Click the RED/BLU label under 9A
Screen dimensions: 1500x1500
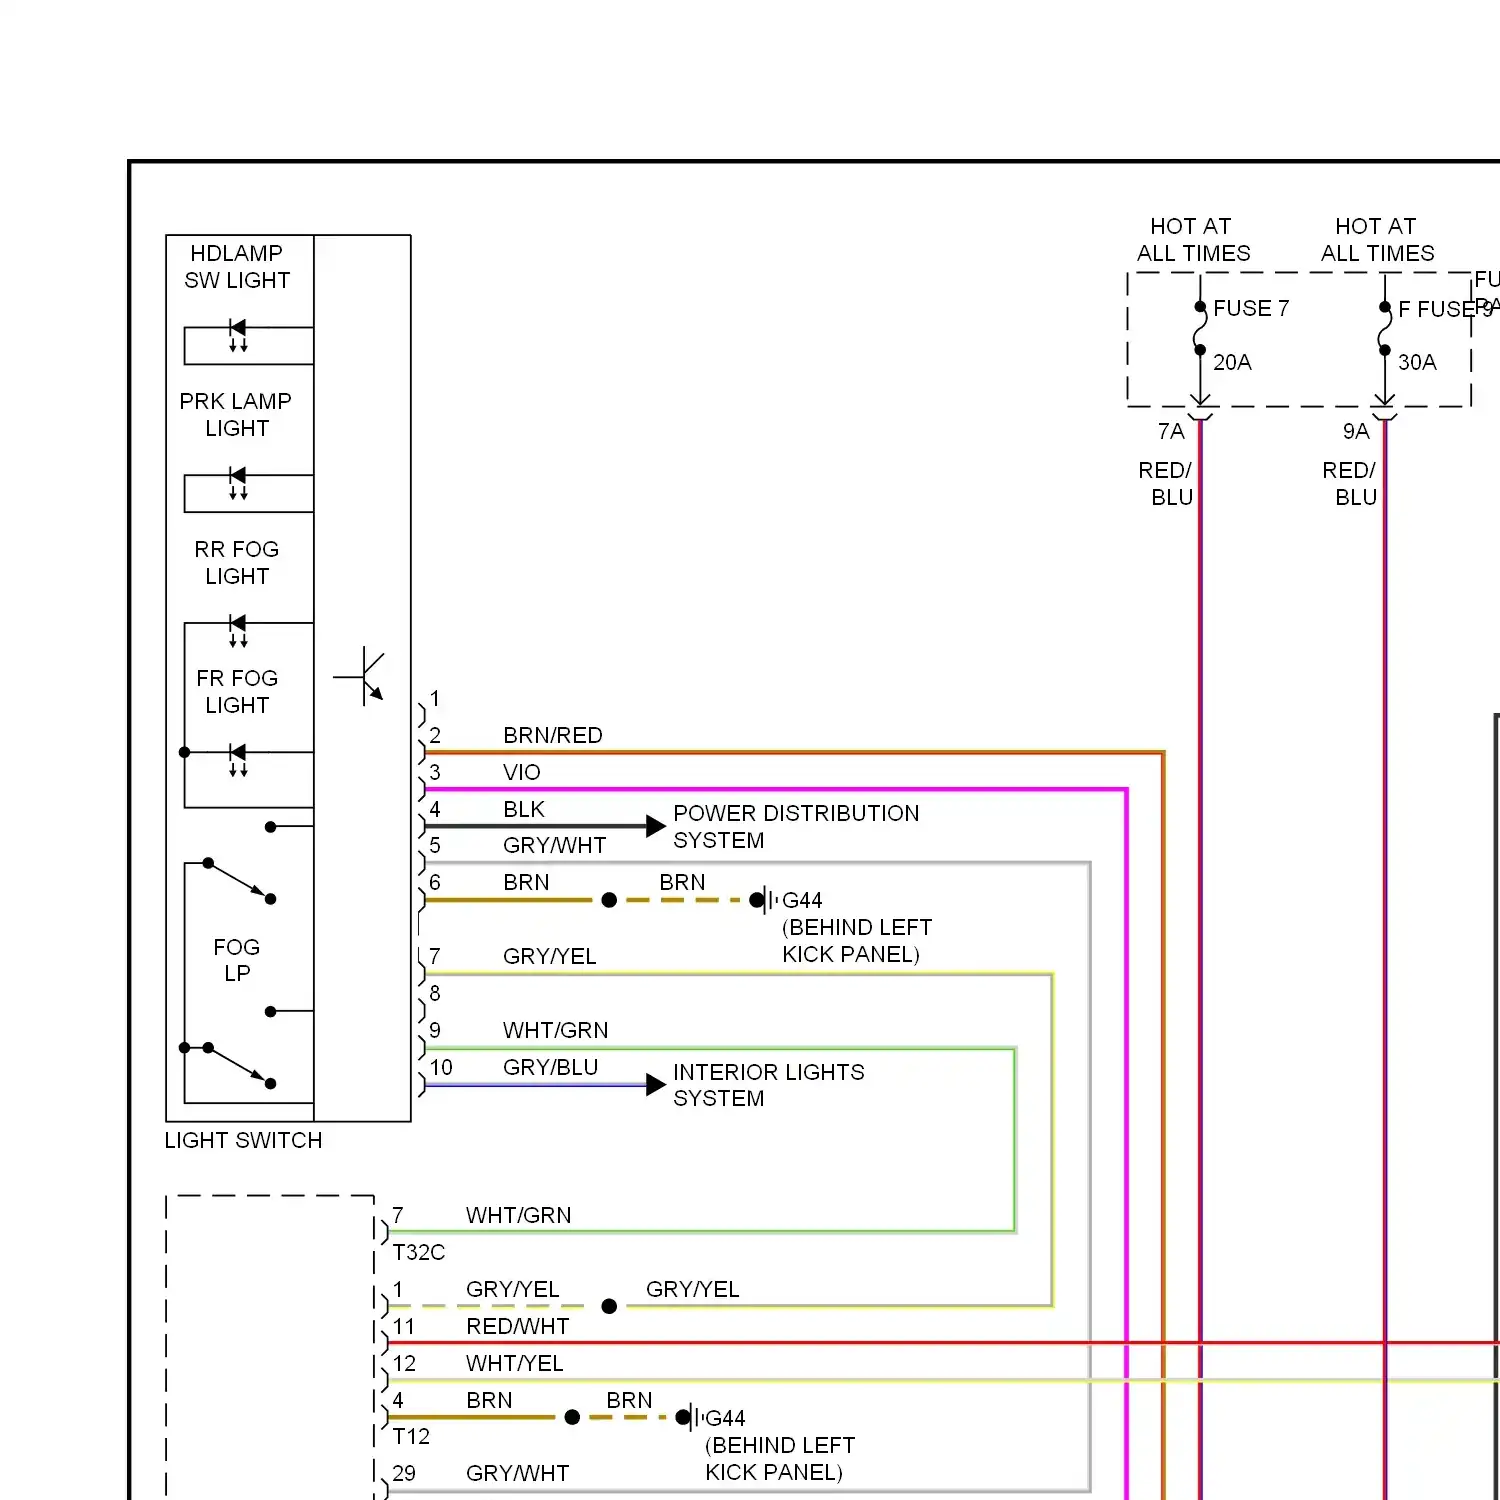pyautogui.click(x=1350, y=484)
